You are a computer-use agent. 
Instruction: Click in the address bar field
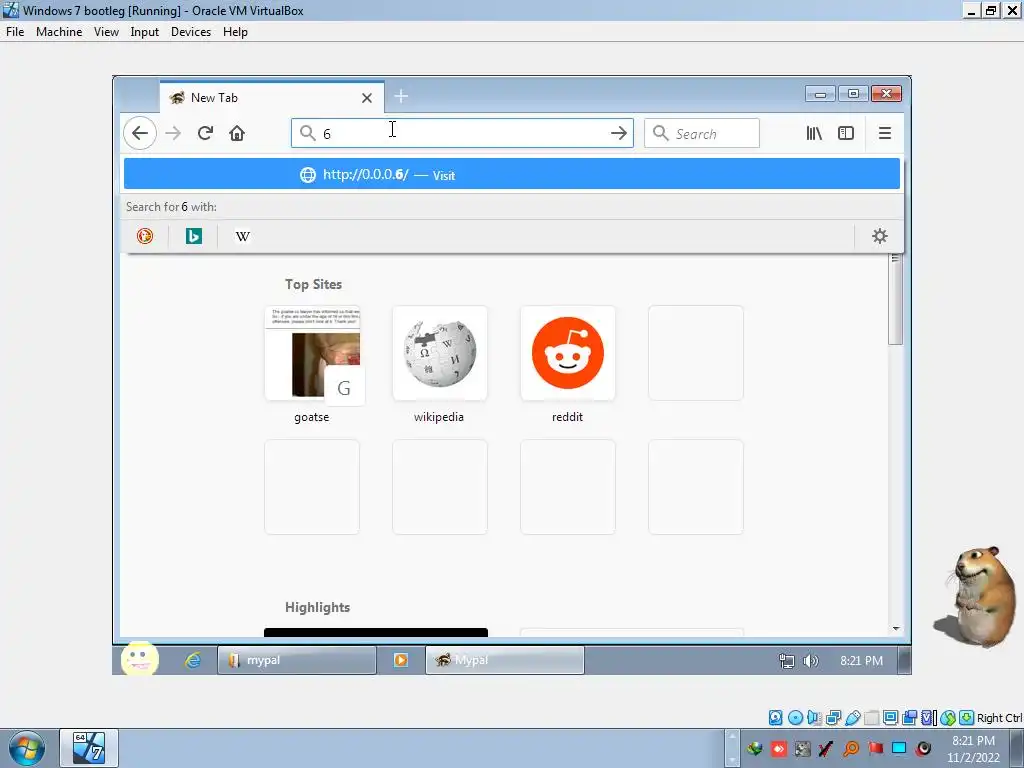[462, 133]
